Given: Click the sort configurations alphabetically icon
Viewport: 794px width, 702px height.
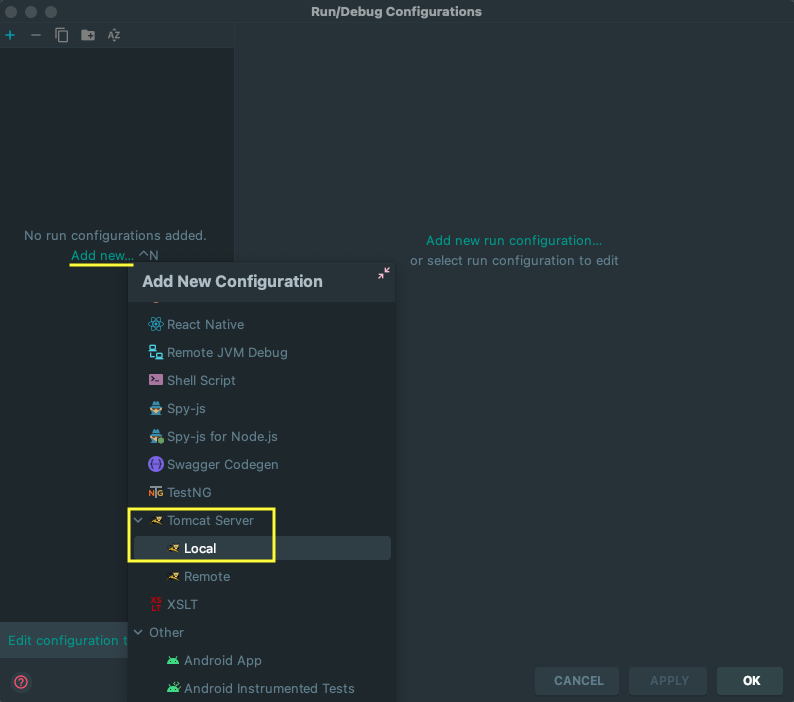Looking at the screenshot, I should 114,35.
